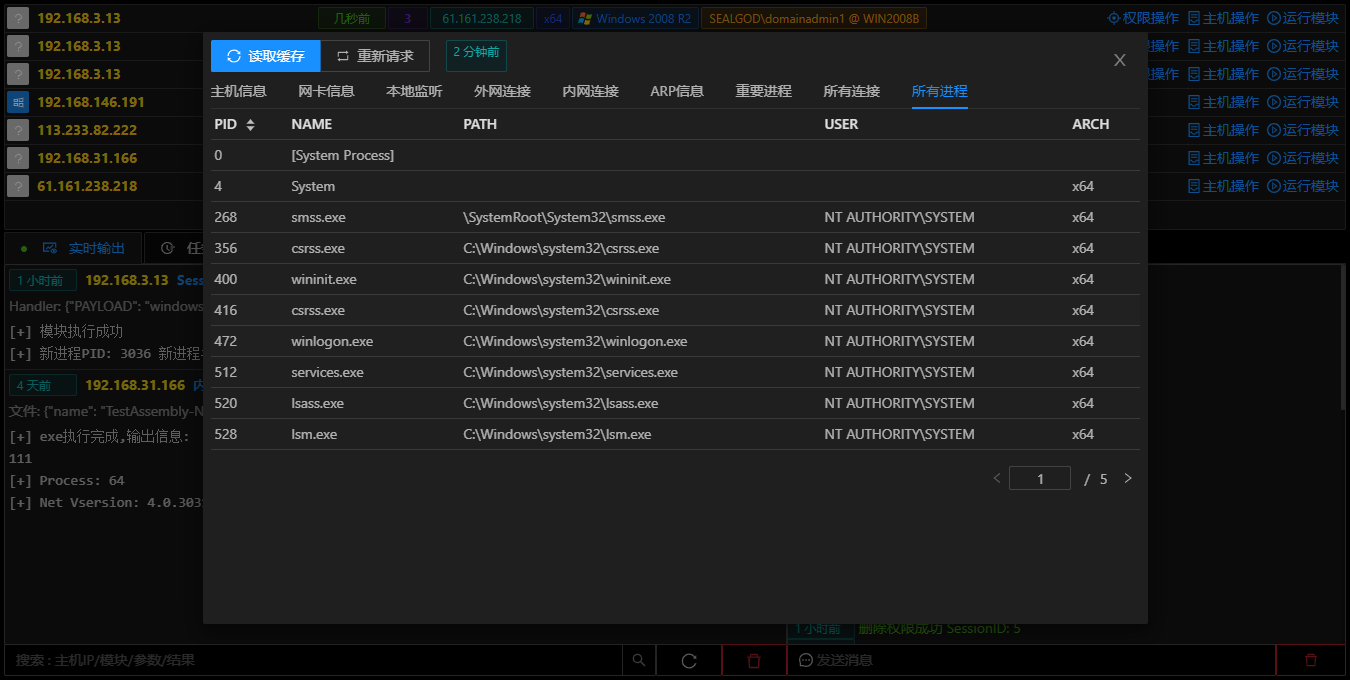Show the 外网连接 tab
The width and height of the screenshot is (1350, 680).
(503, 91)
